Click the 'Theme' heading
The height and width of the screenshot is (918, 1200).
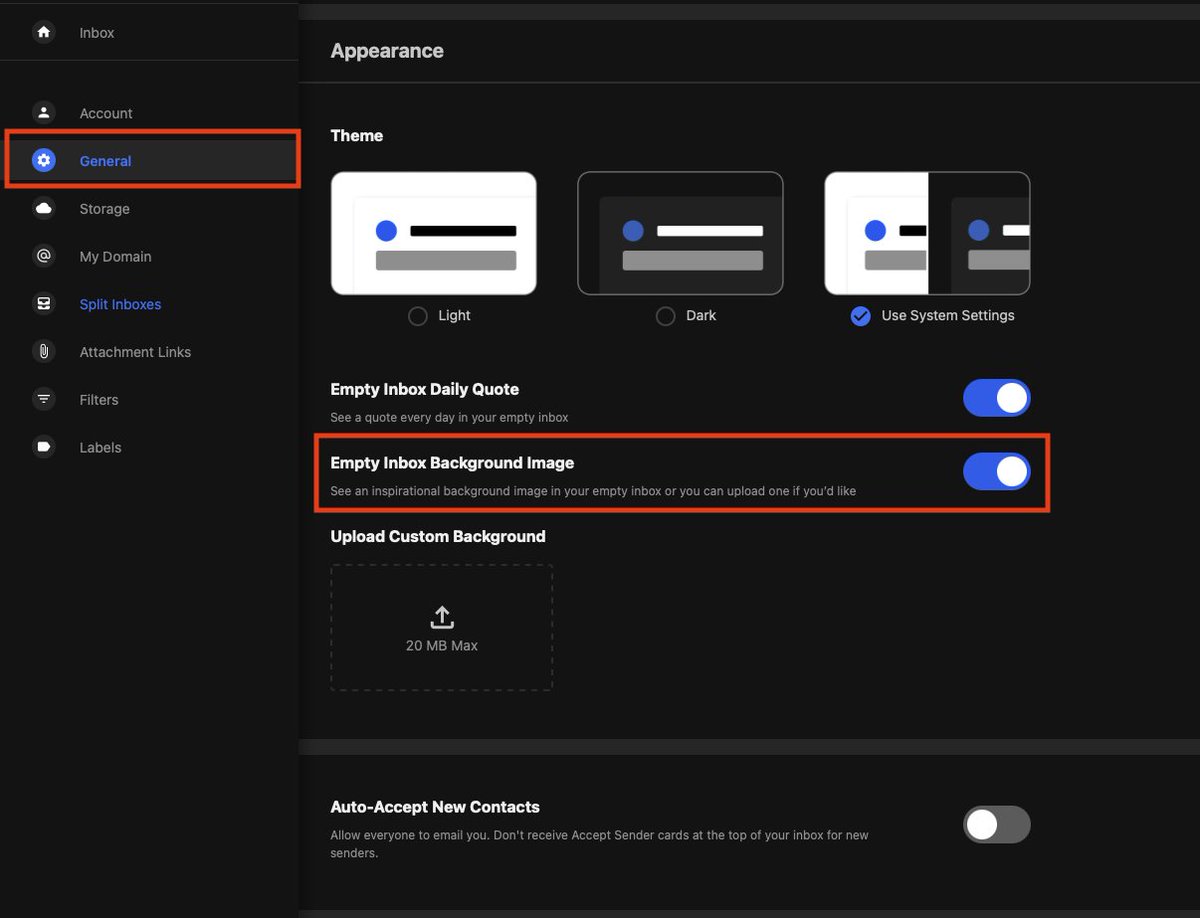357,135
